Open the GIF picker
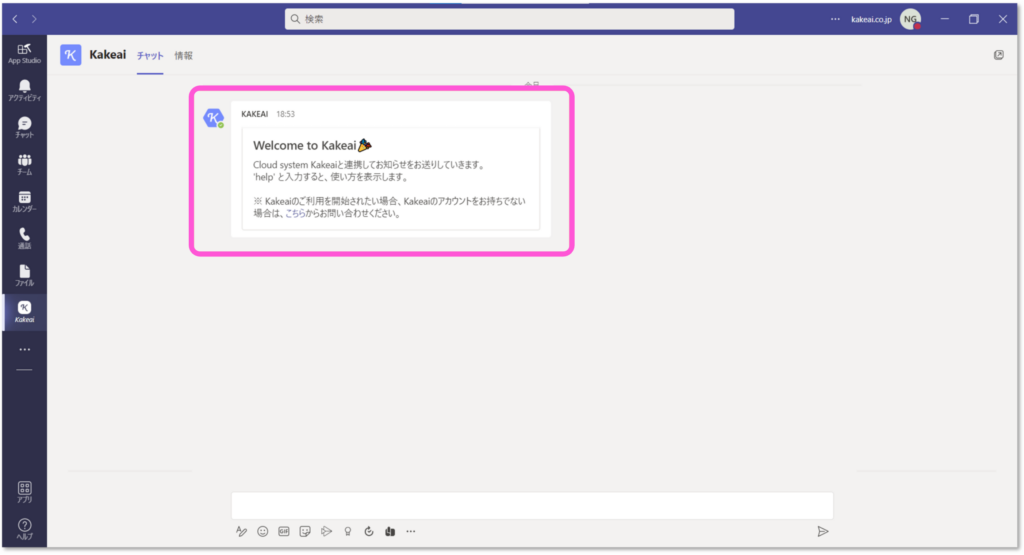1024x555 pixels. pos(283,531)
